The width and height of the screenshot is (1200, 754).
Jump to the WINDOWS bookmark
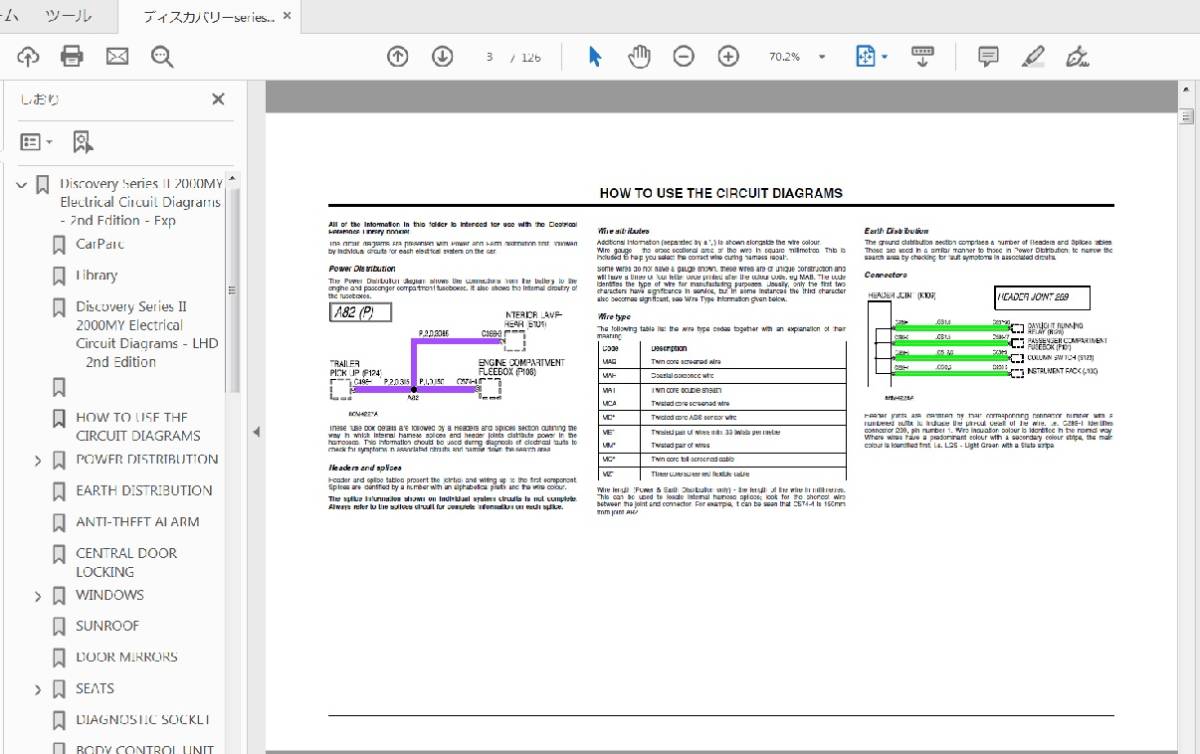point(110,595)
